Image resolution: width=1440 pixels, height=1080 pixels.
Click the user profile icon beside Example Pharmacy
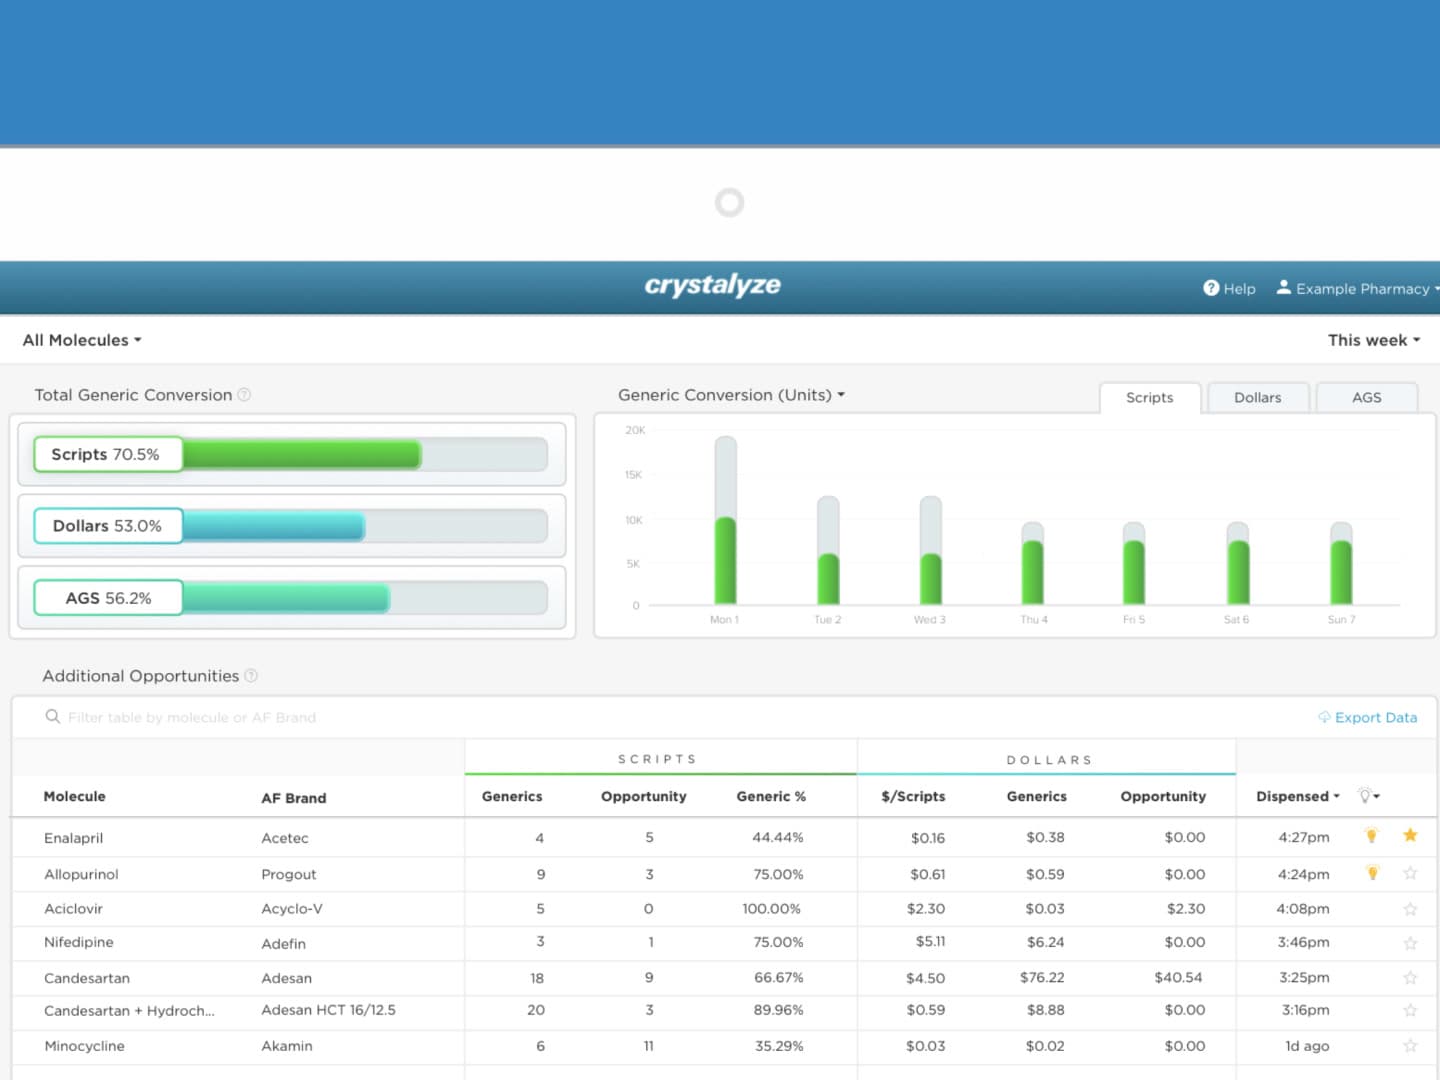pyautogui.click(x=1283, y=288)
